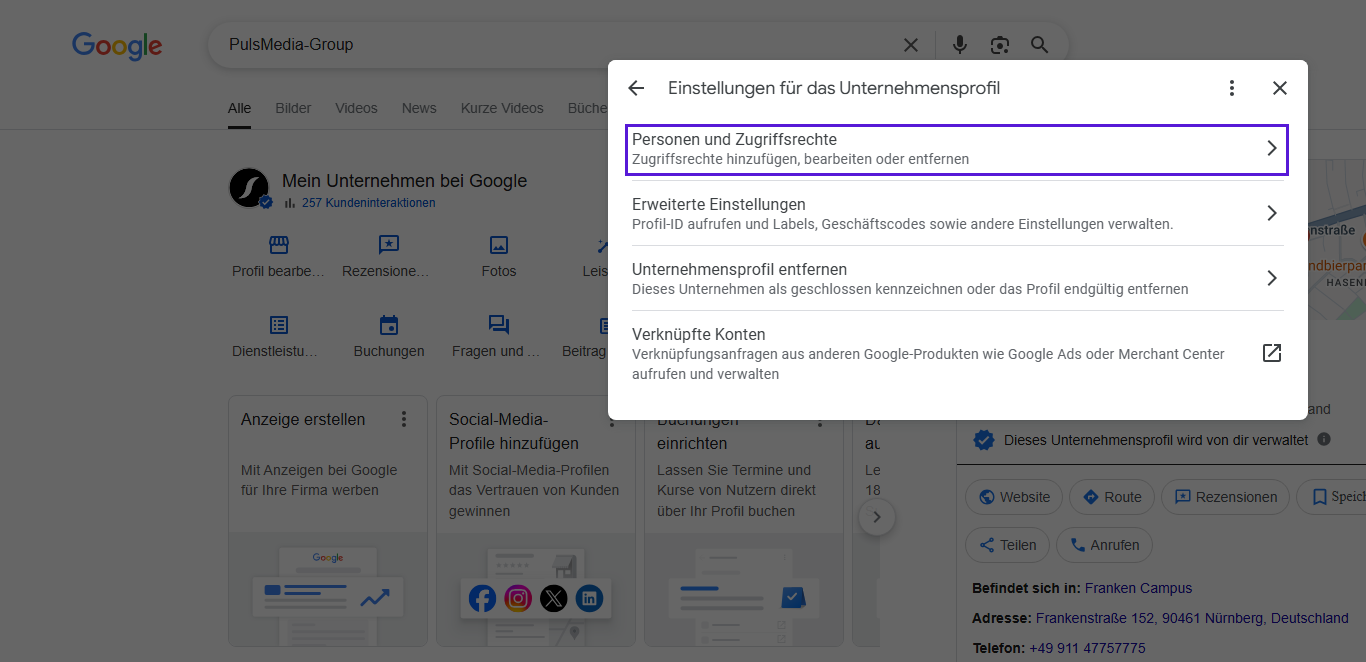Open three-dot menu in settings dialog
1366x662 pixels.
pos(1232,88)
